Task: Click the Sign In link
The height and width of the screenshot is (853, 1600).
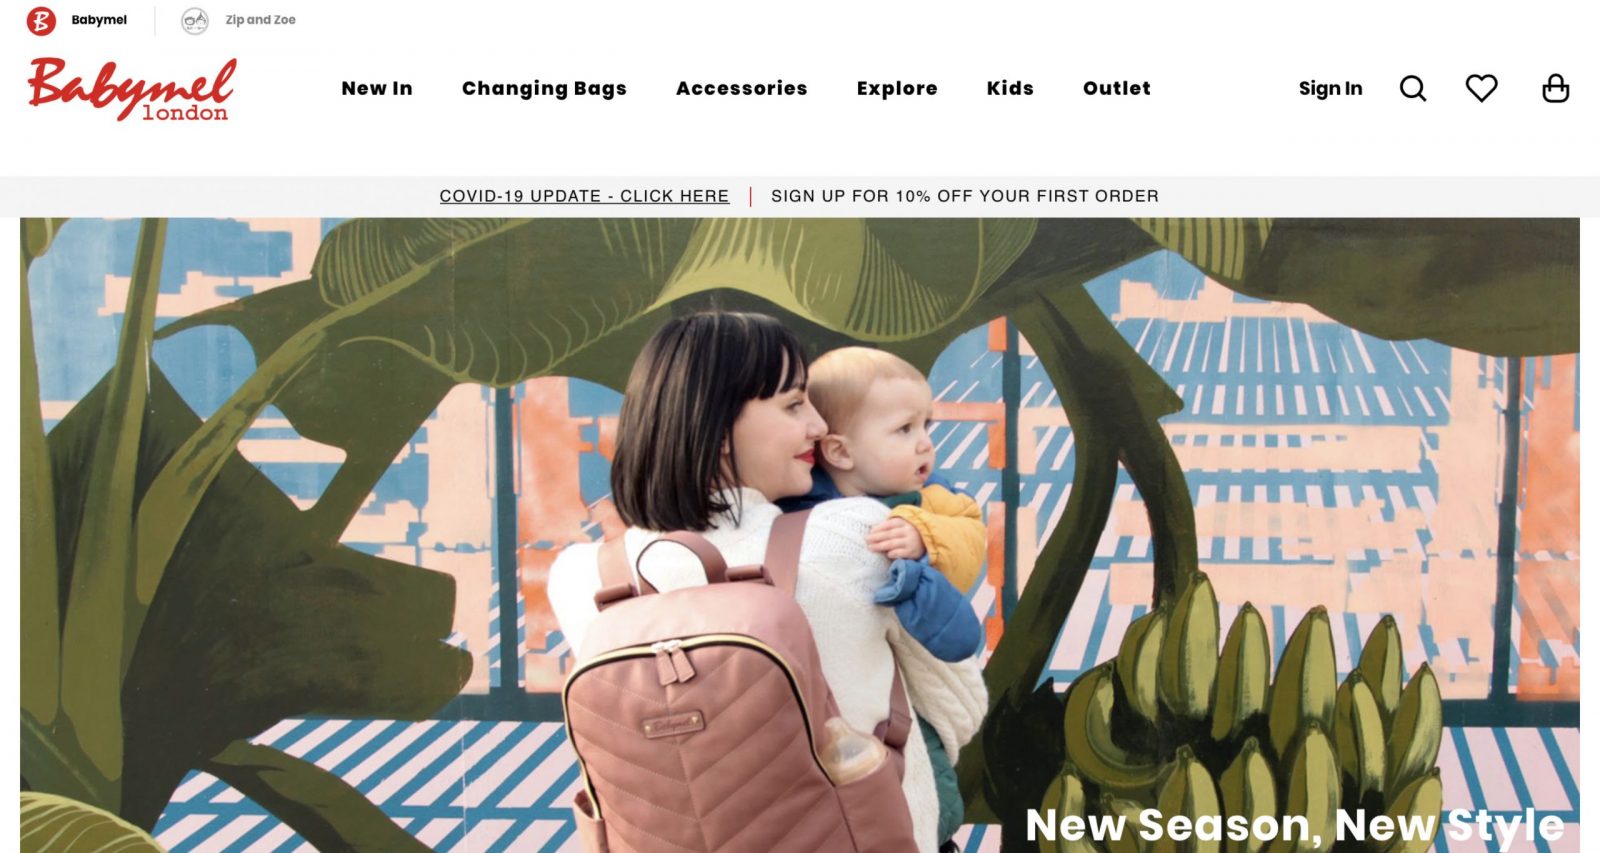Action: click(1330, 89)
